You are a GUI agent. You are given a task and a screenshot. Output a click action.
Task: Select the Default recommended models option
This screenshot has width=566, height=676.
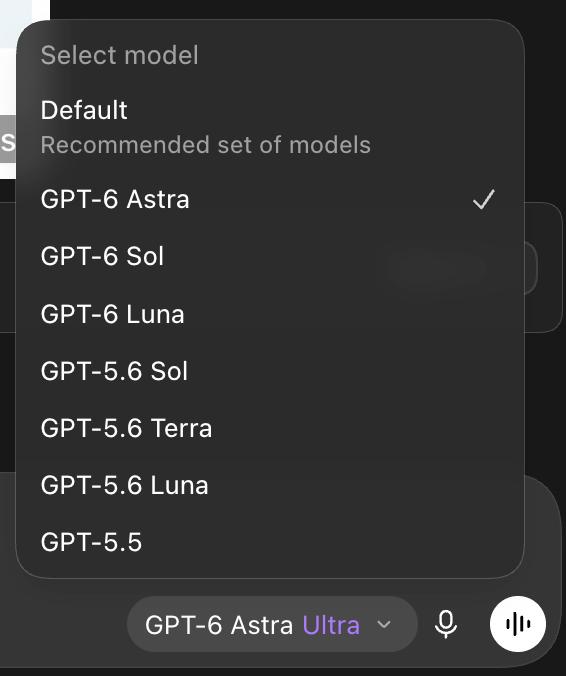tap(270, 126)
